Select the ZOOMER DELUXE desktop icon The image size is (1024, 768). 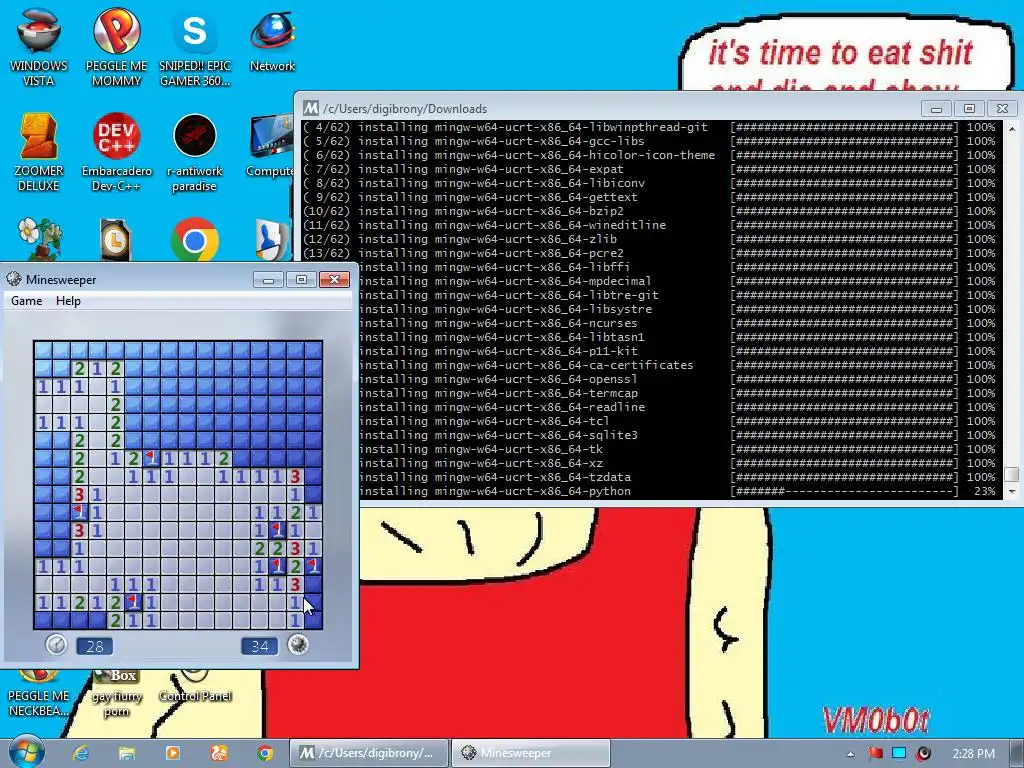(x=39, y=152)
